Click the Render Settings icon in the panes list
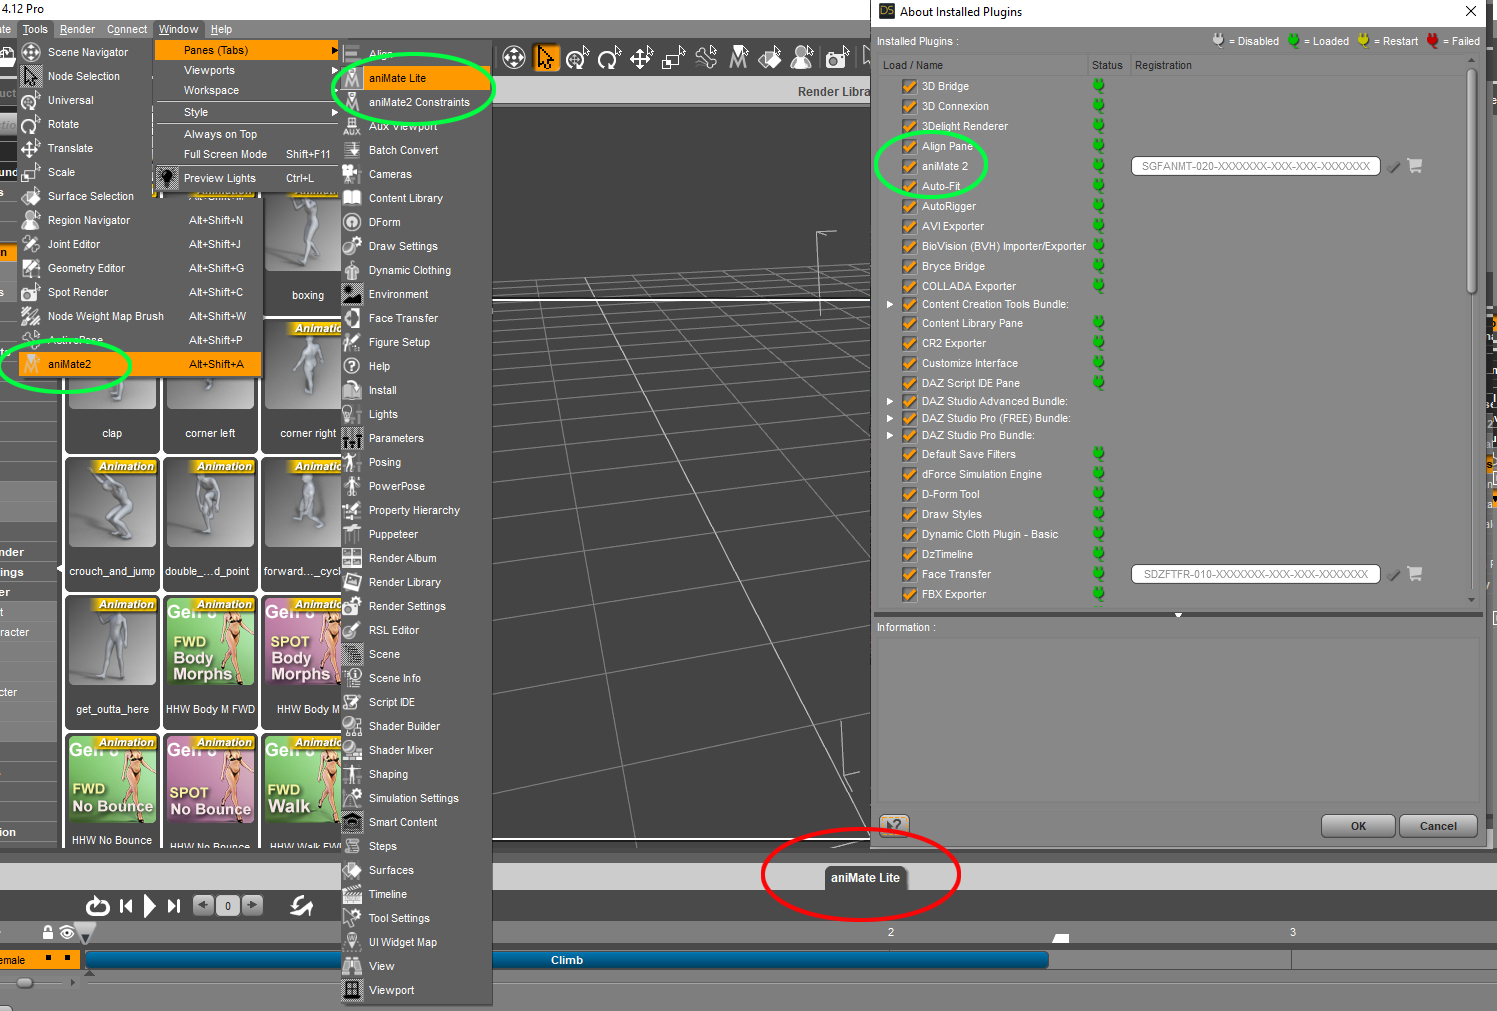This screenshot has width=1497, height=1011. coord(352,606)
